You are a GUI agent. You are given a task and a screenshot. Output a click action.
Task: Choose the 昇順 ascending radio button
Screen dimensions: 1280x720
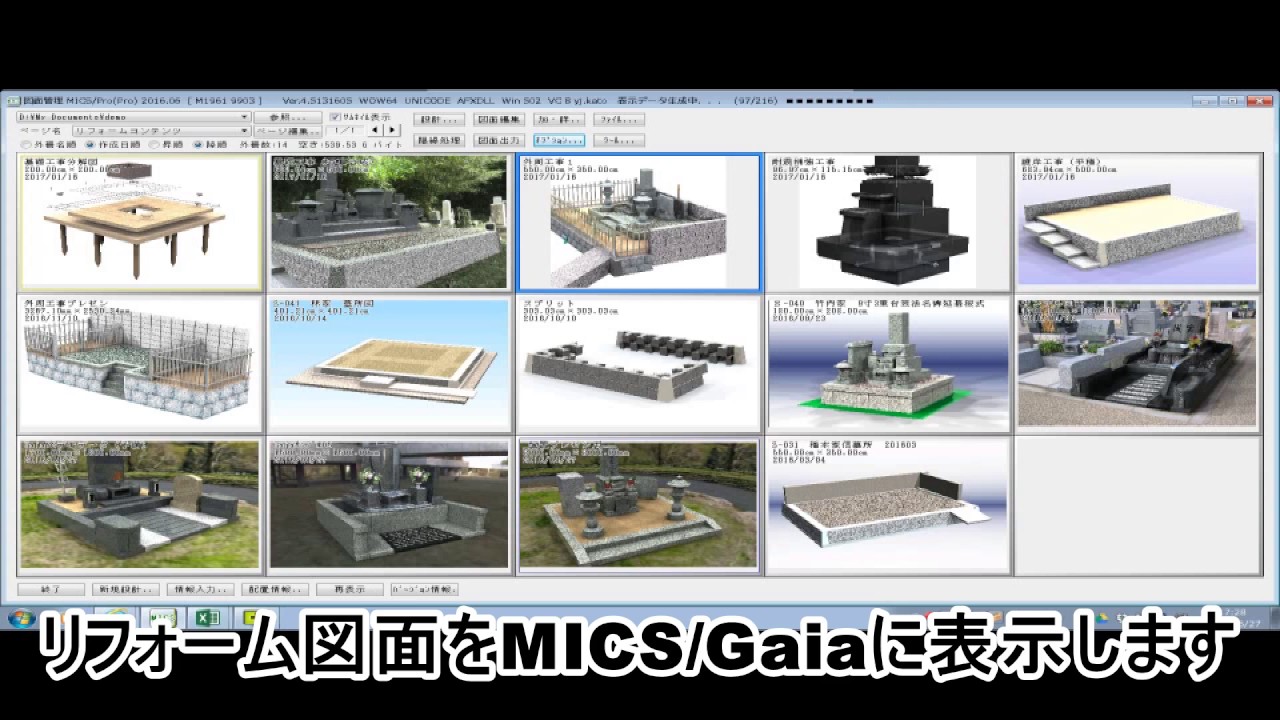(154, 144)
